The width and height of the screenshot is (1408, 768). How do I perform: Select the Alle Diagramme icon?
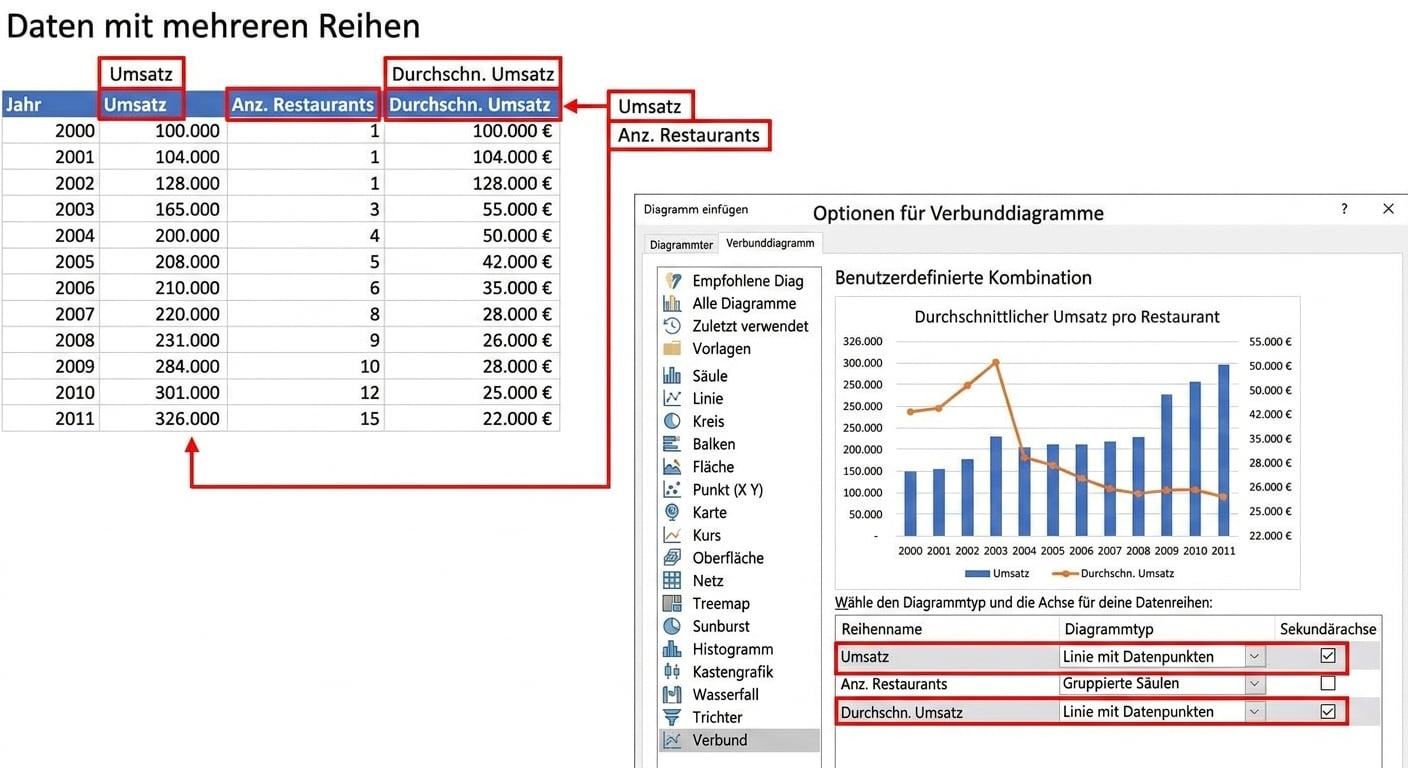672,303
